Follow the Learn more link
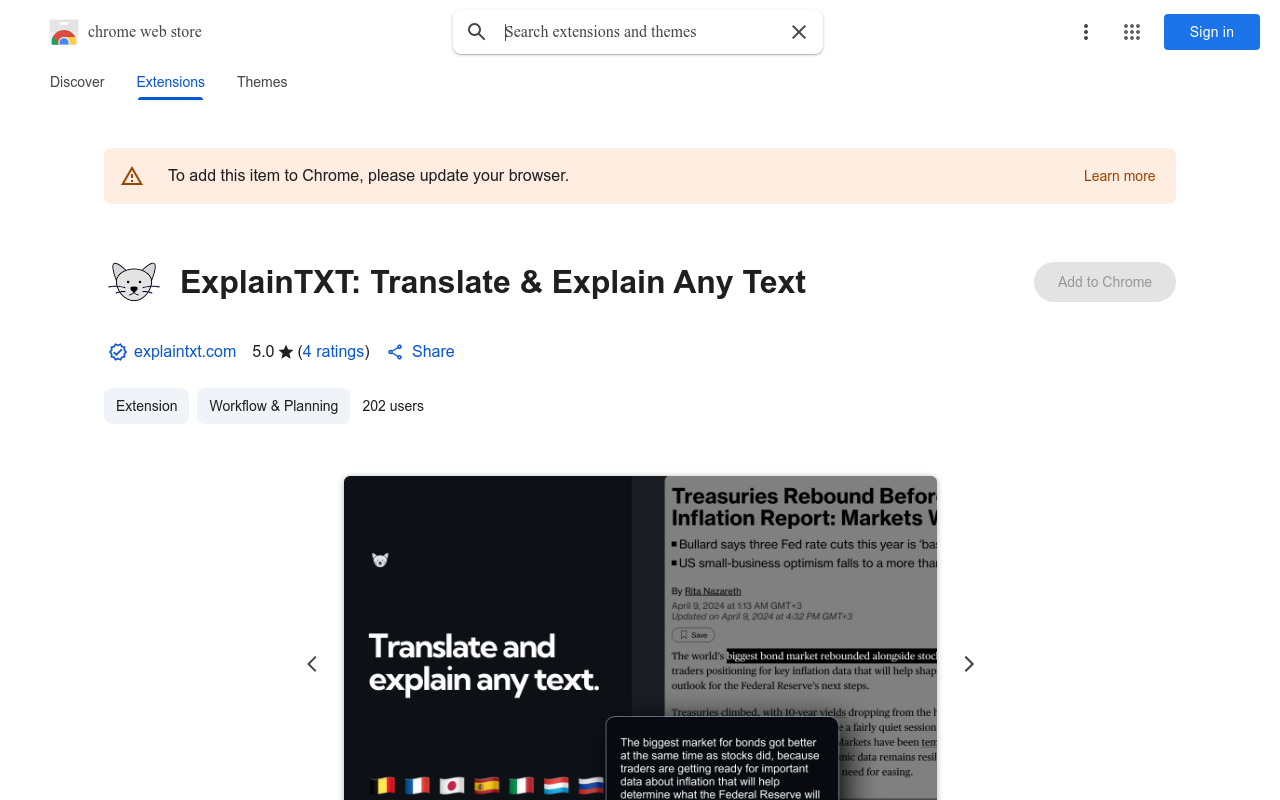1280x800 pixels. pos(1119,176)
